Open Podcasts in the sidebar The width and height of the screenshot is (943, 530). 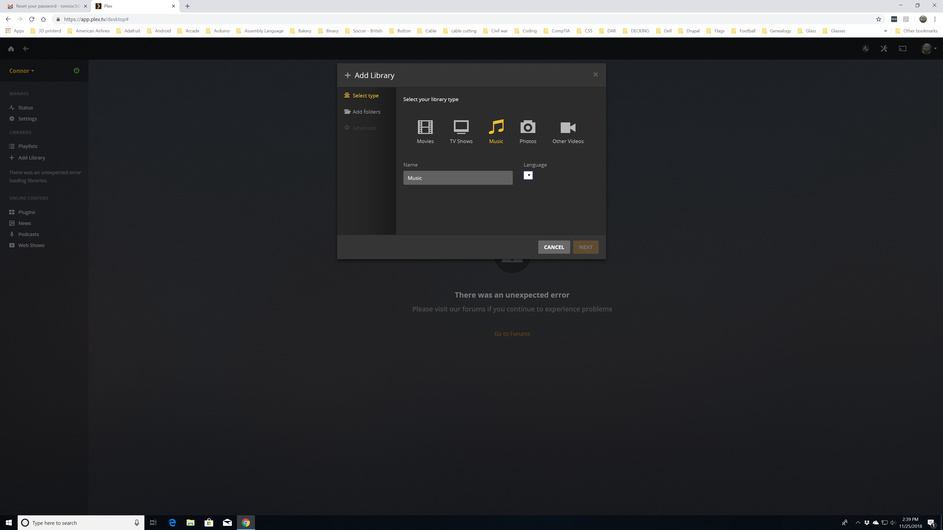click(24, 235)
